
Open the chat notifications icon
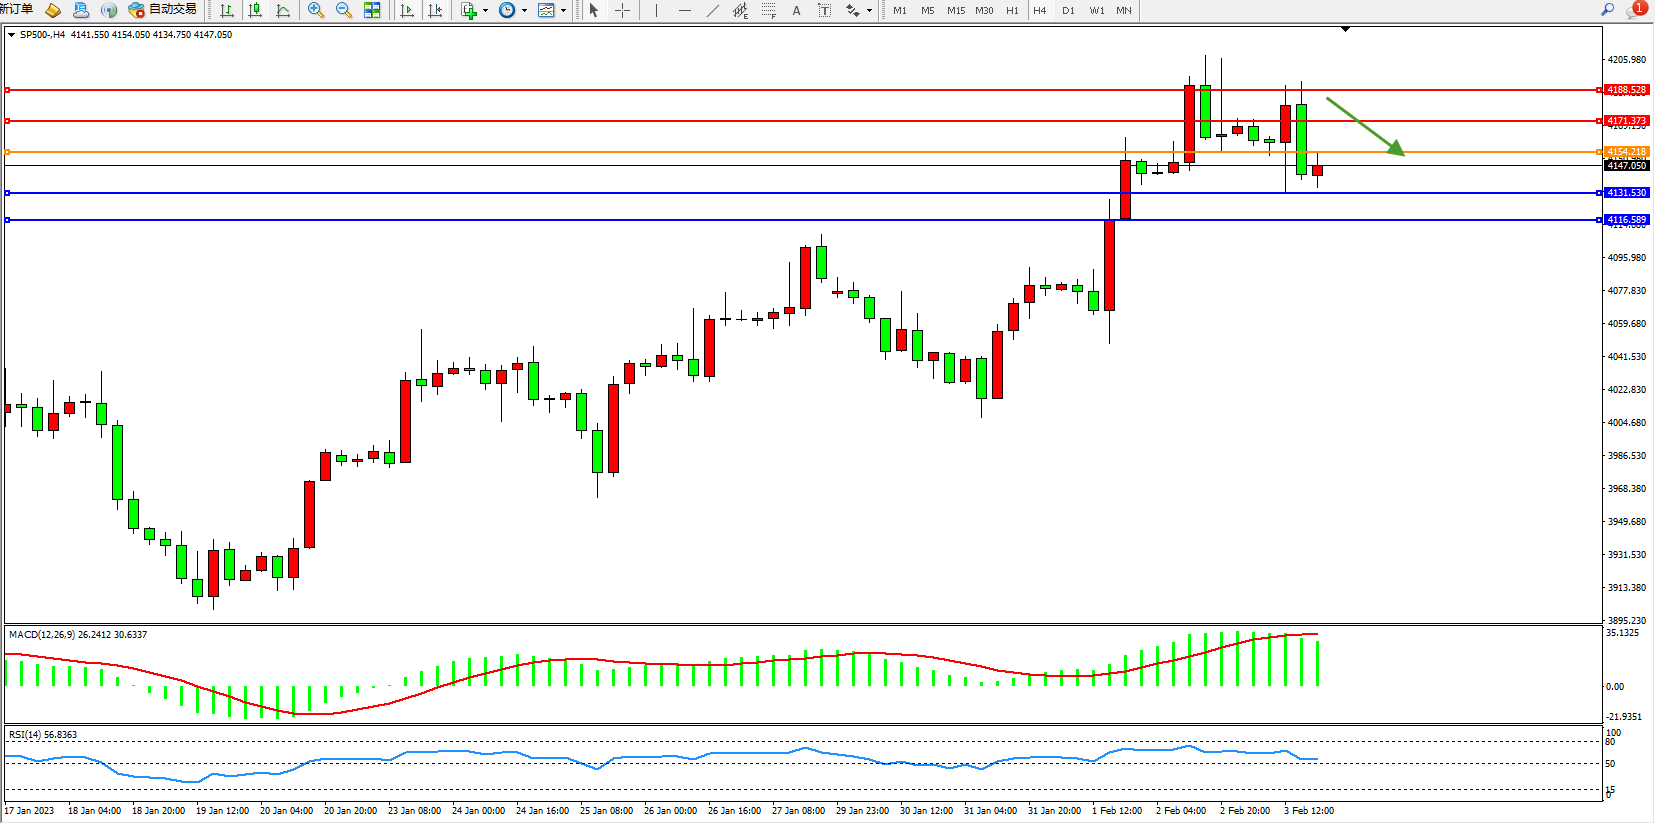[x=1635, y=10]
